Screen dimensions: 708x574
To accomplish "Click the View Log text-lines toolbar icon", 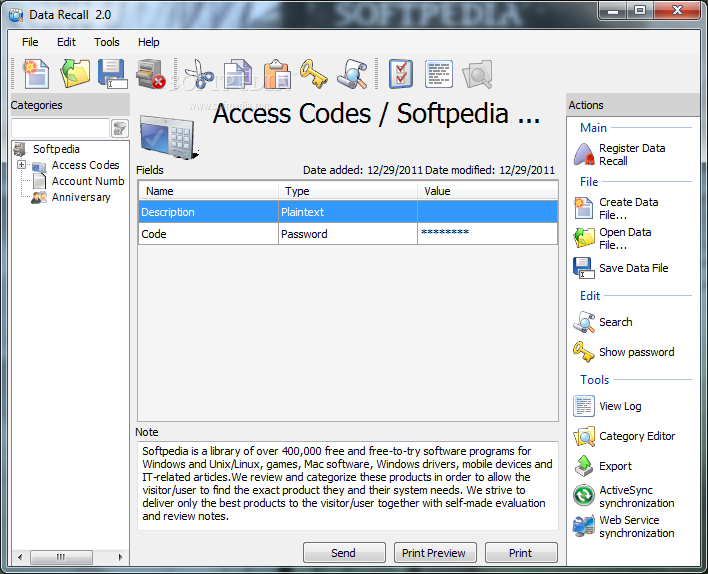I will pyautogui.click(x=438, y=74).
